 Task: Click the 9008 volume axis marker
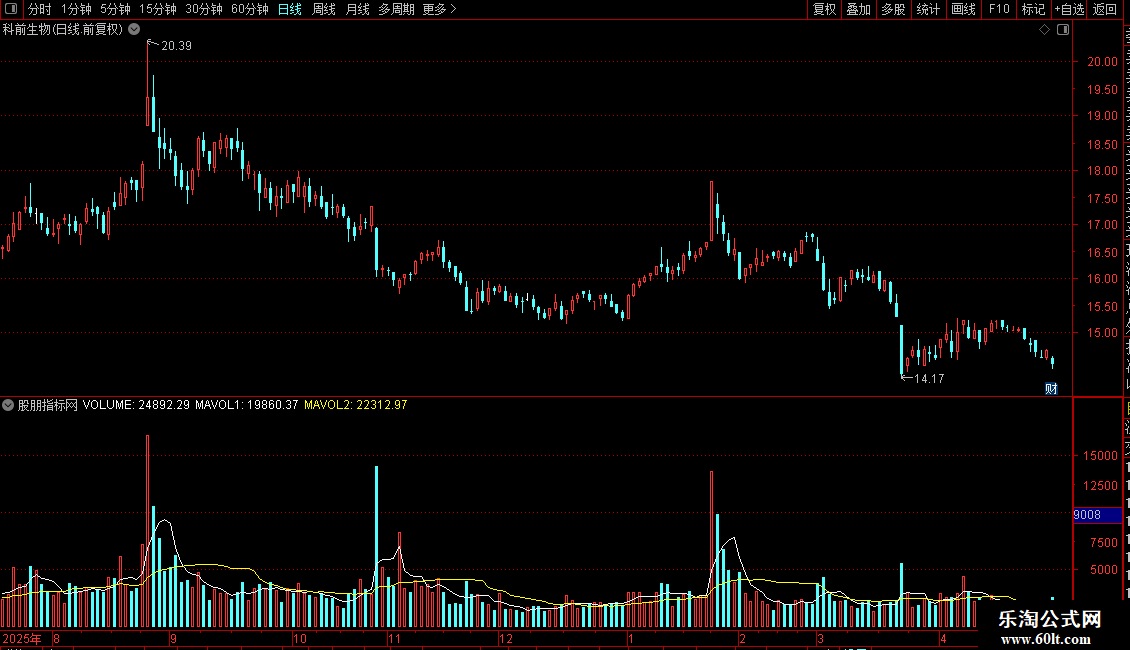(x=1097, y=515)
